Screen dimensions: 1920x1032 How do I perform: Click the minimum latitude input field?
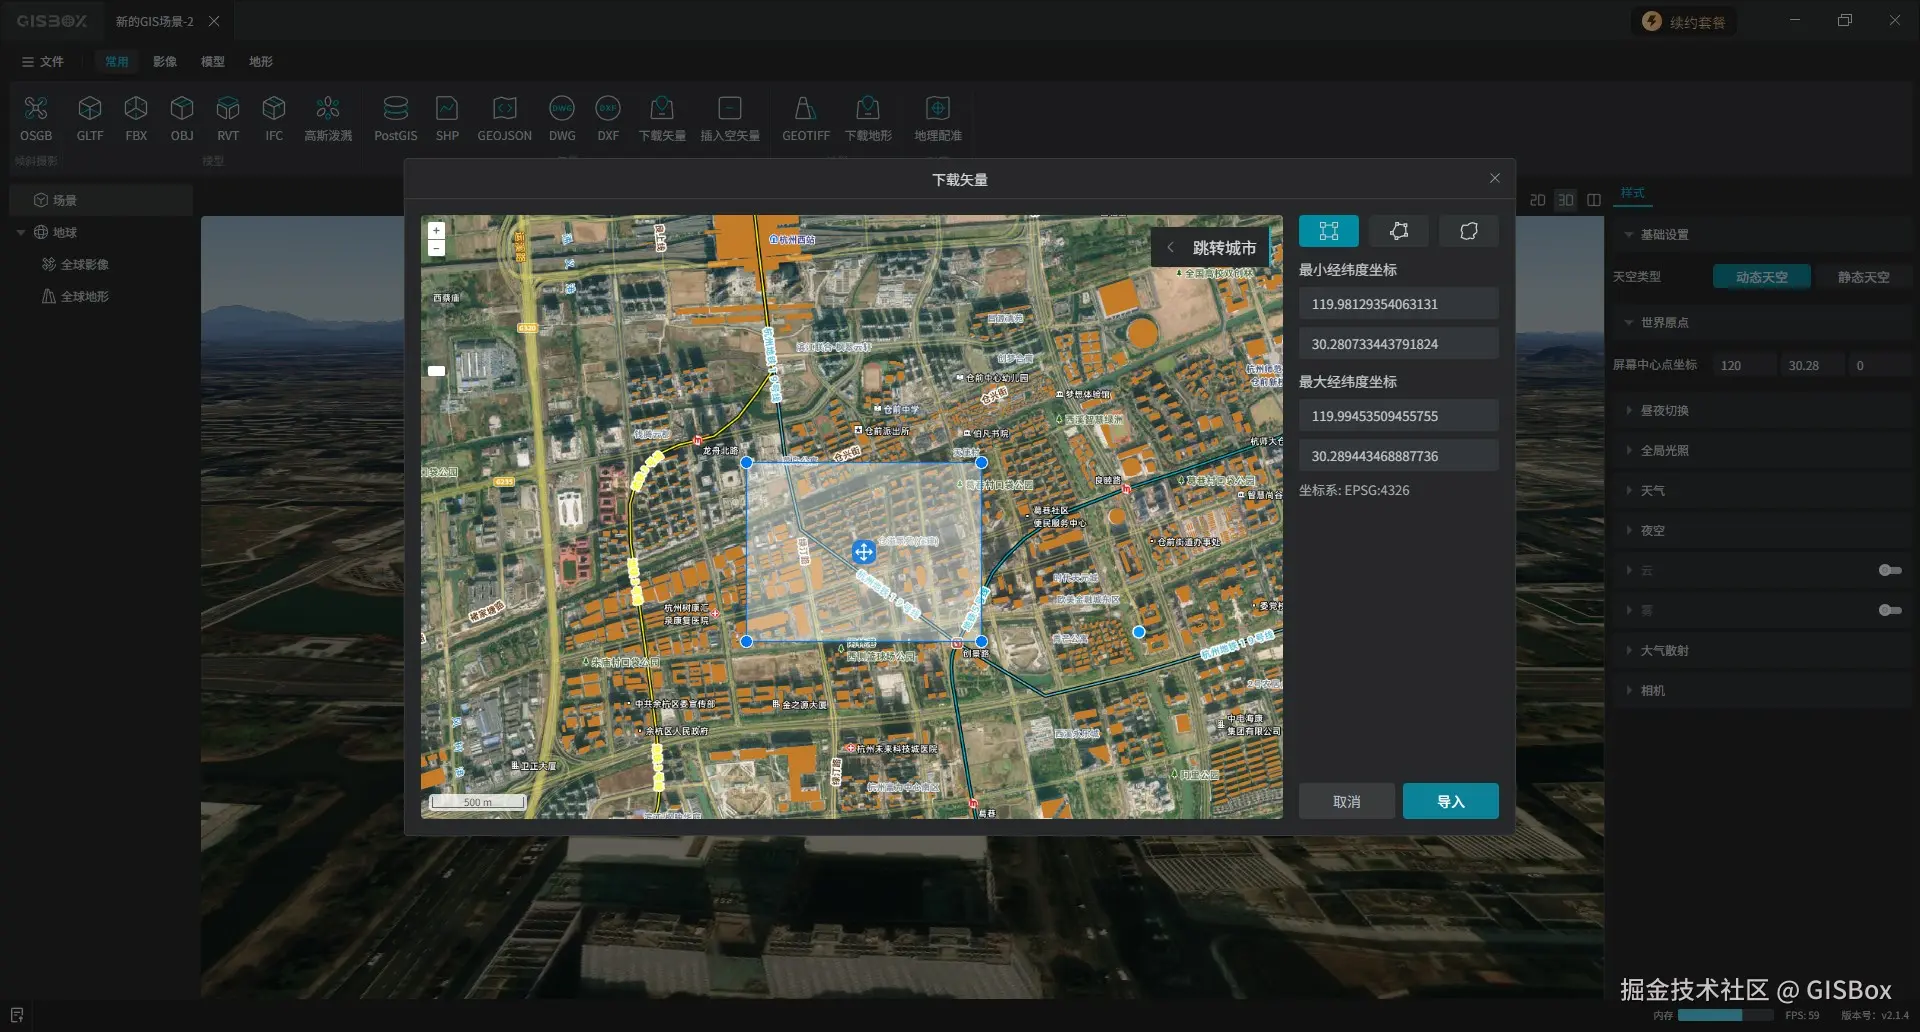(x=1399, y=344)
